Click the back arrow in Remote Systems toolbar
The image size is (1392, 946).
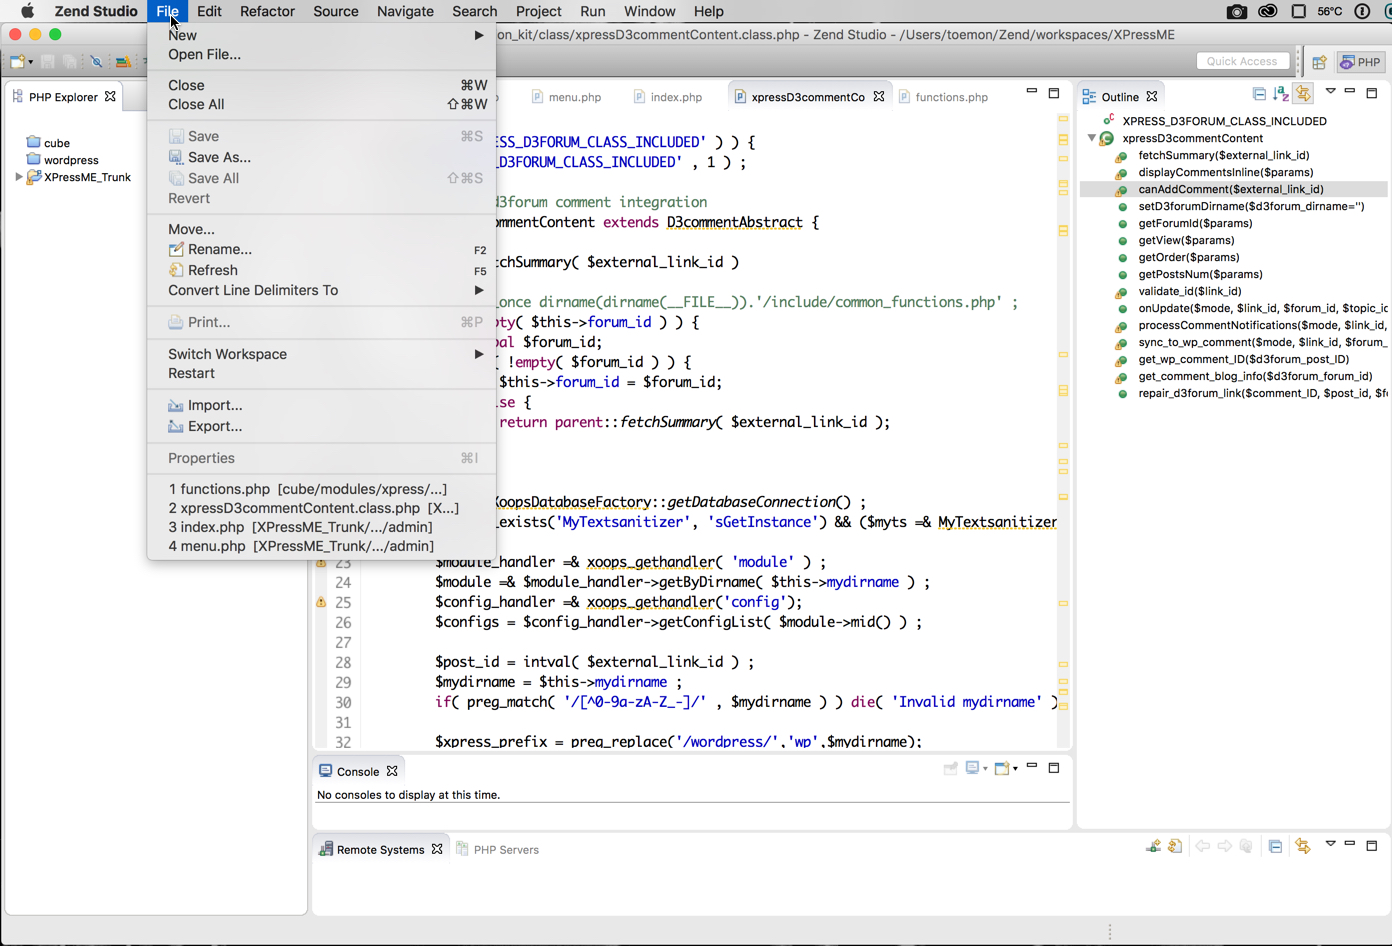coord(1202,846)
